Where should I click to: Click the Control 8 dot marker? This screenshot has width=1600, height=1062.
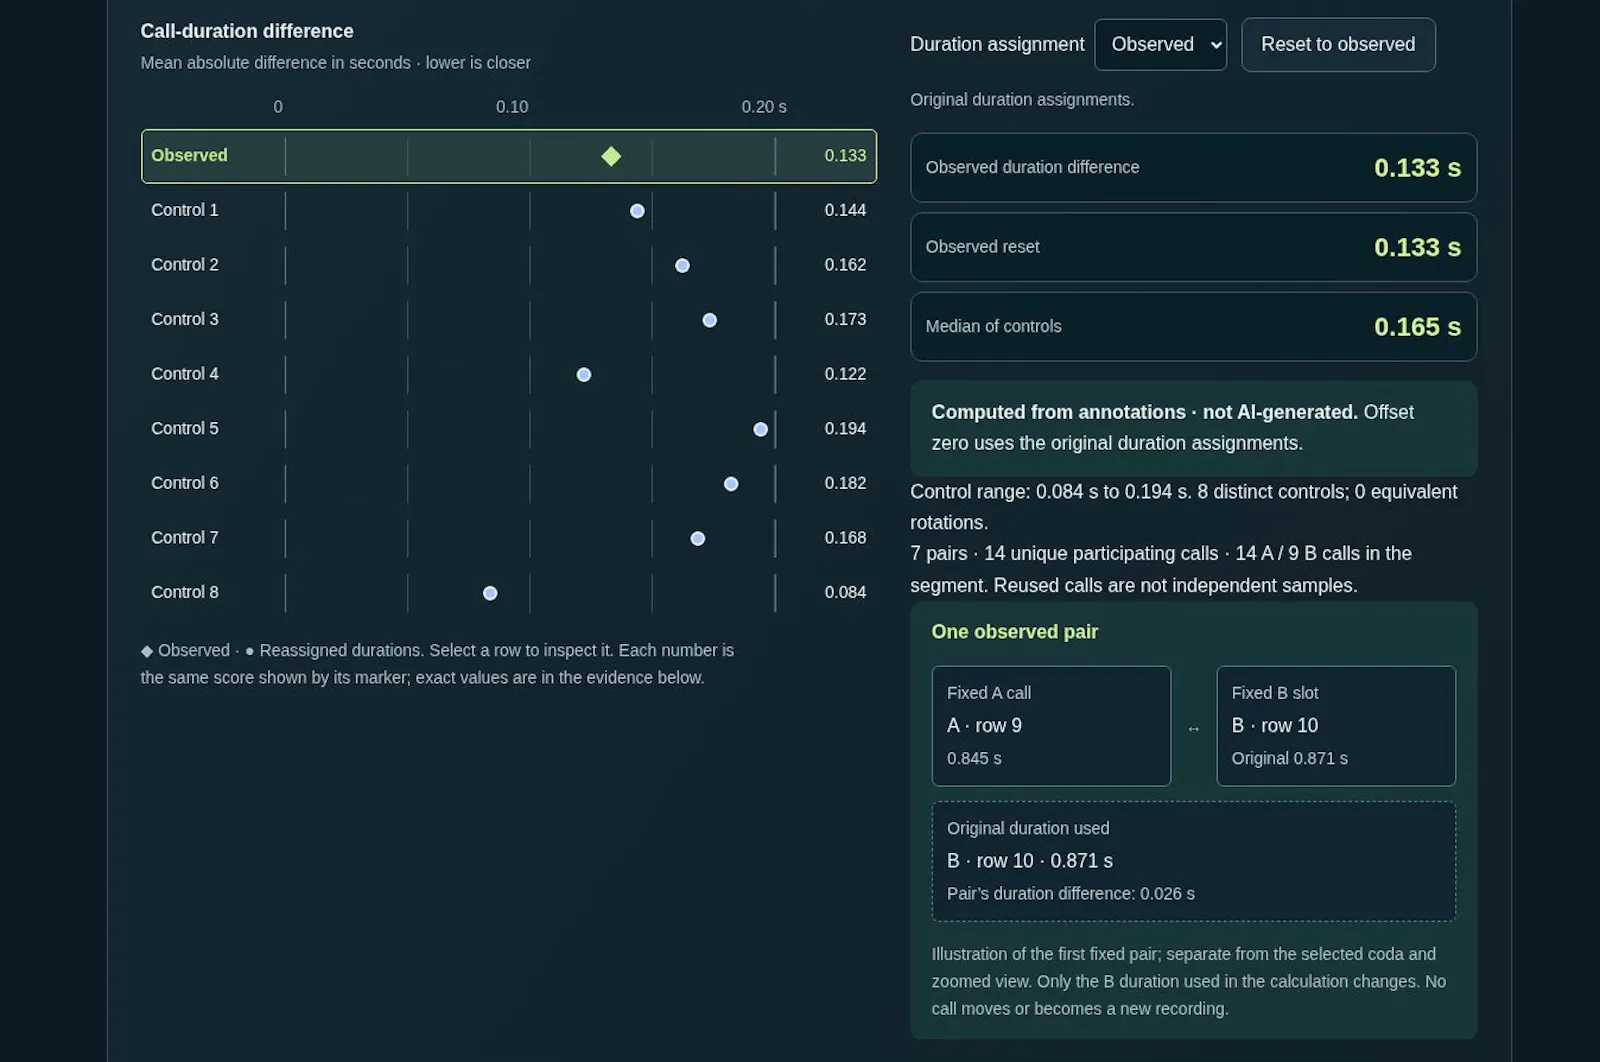click(x=490, y=593)
